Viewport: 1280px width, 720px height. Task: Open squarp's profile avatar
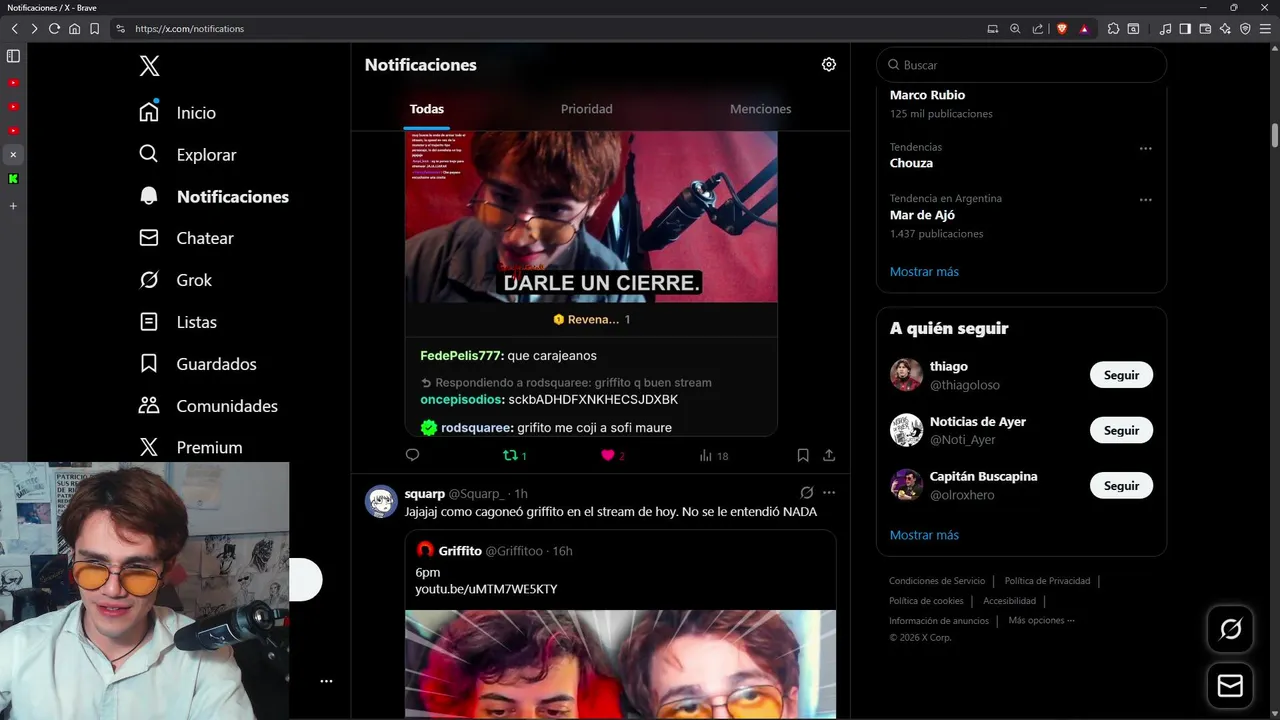pyautogui.click(x=381, y=501)
